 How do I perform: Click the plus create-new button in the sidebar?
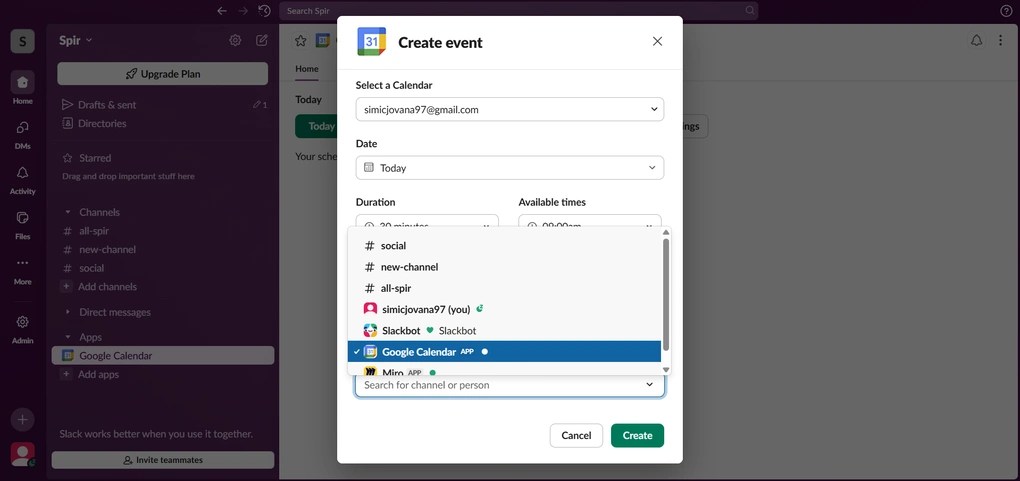pos(22,420)
